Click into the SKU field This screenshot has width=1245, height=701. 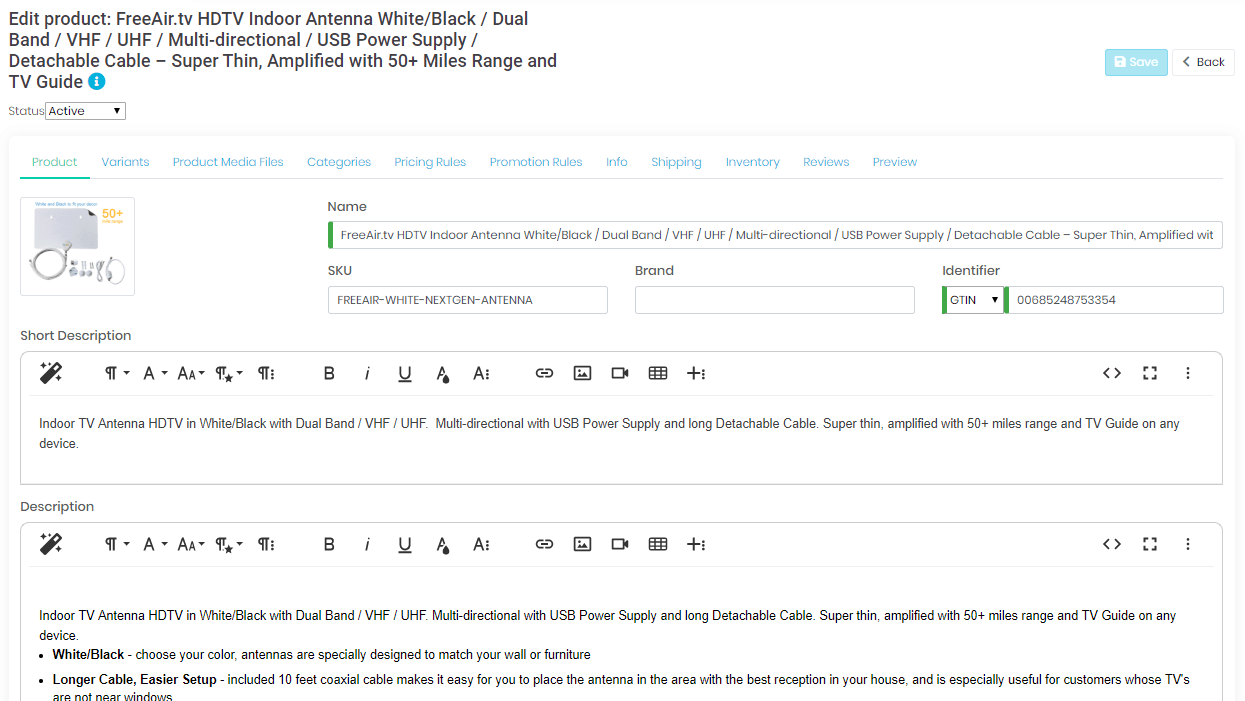tap(468, 300)
